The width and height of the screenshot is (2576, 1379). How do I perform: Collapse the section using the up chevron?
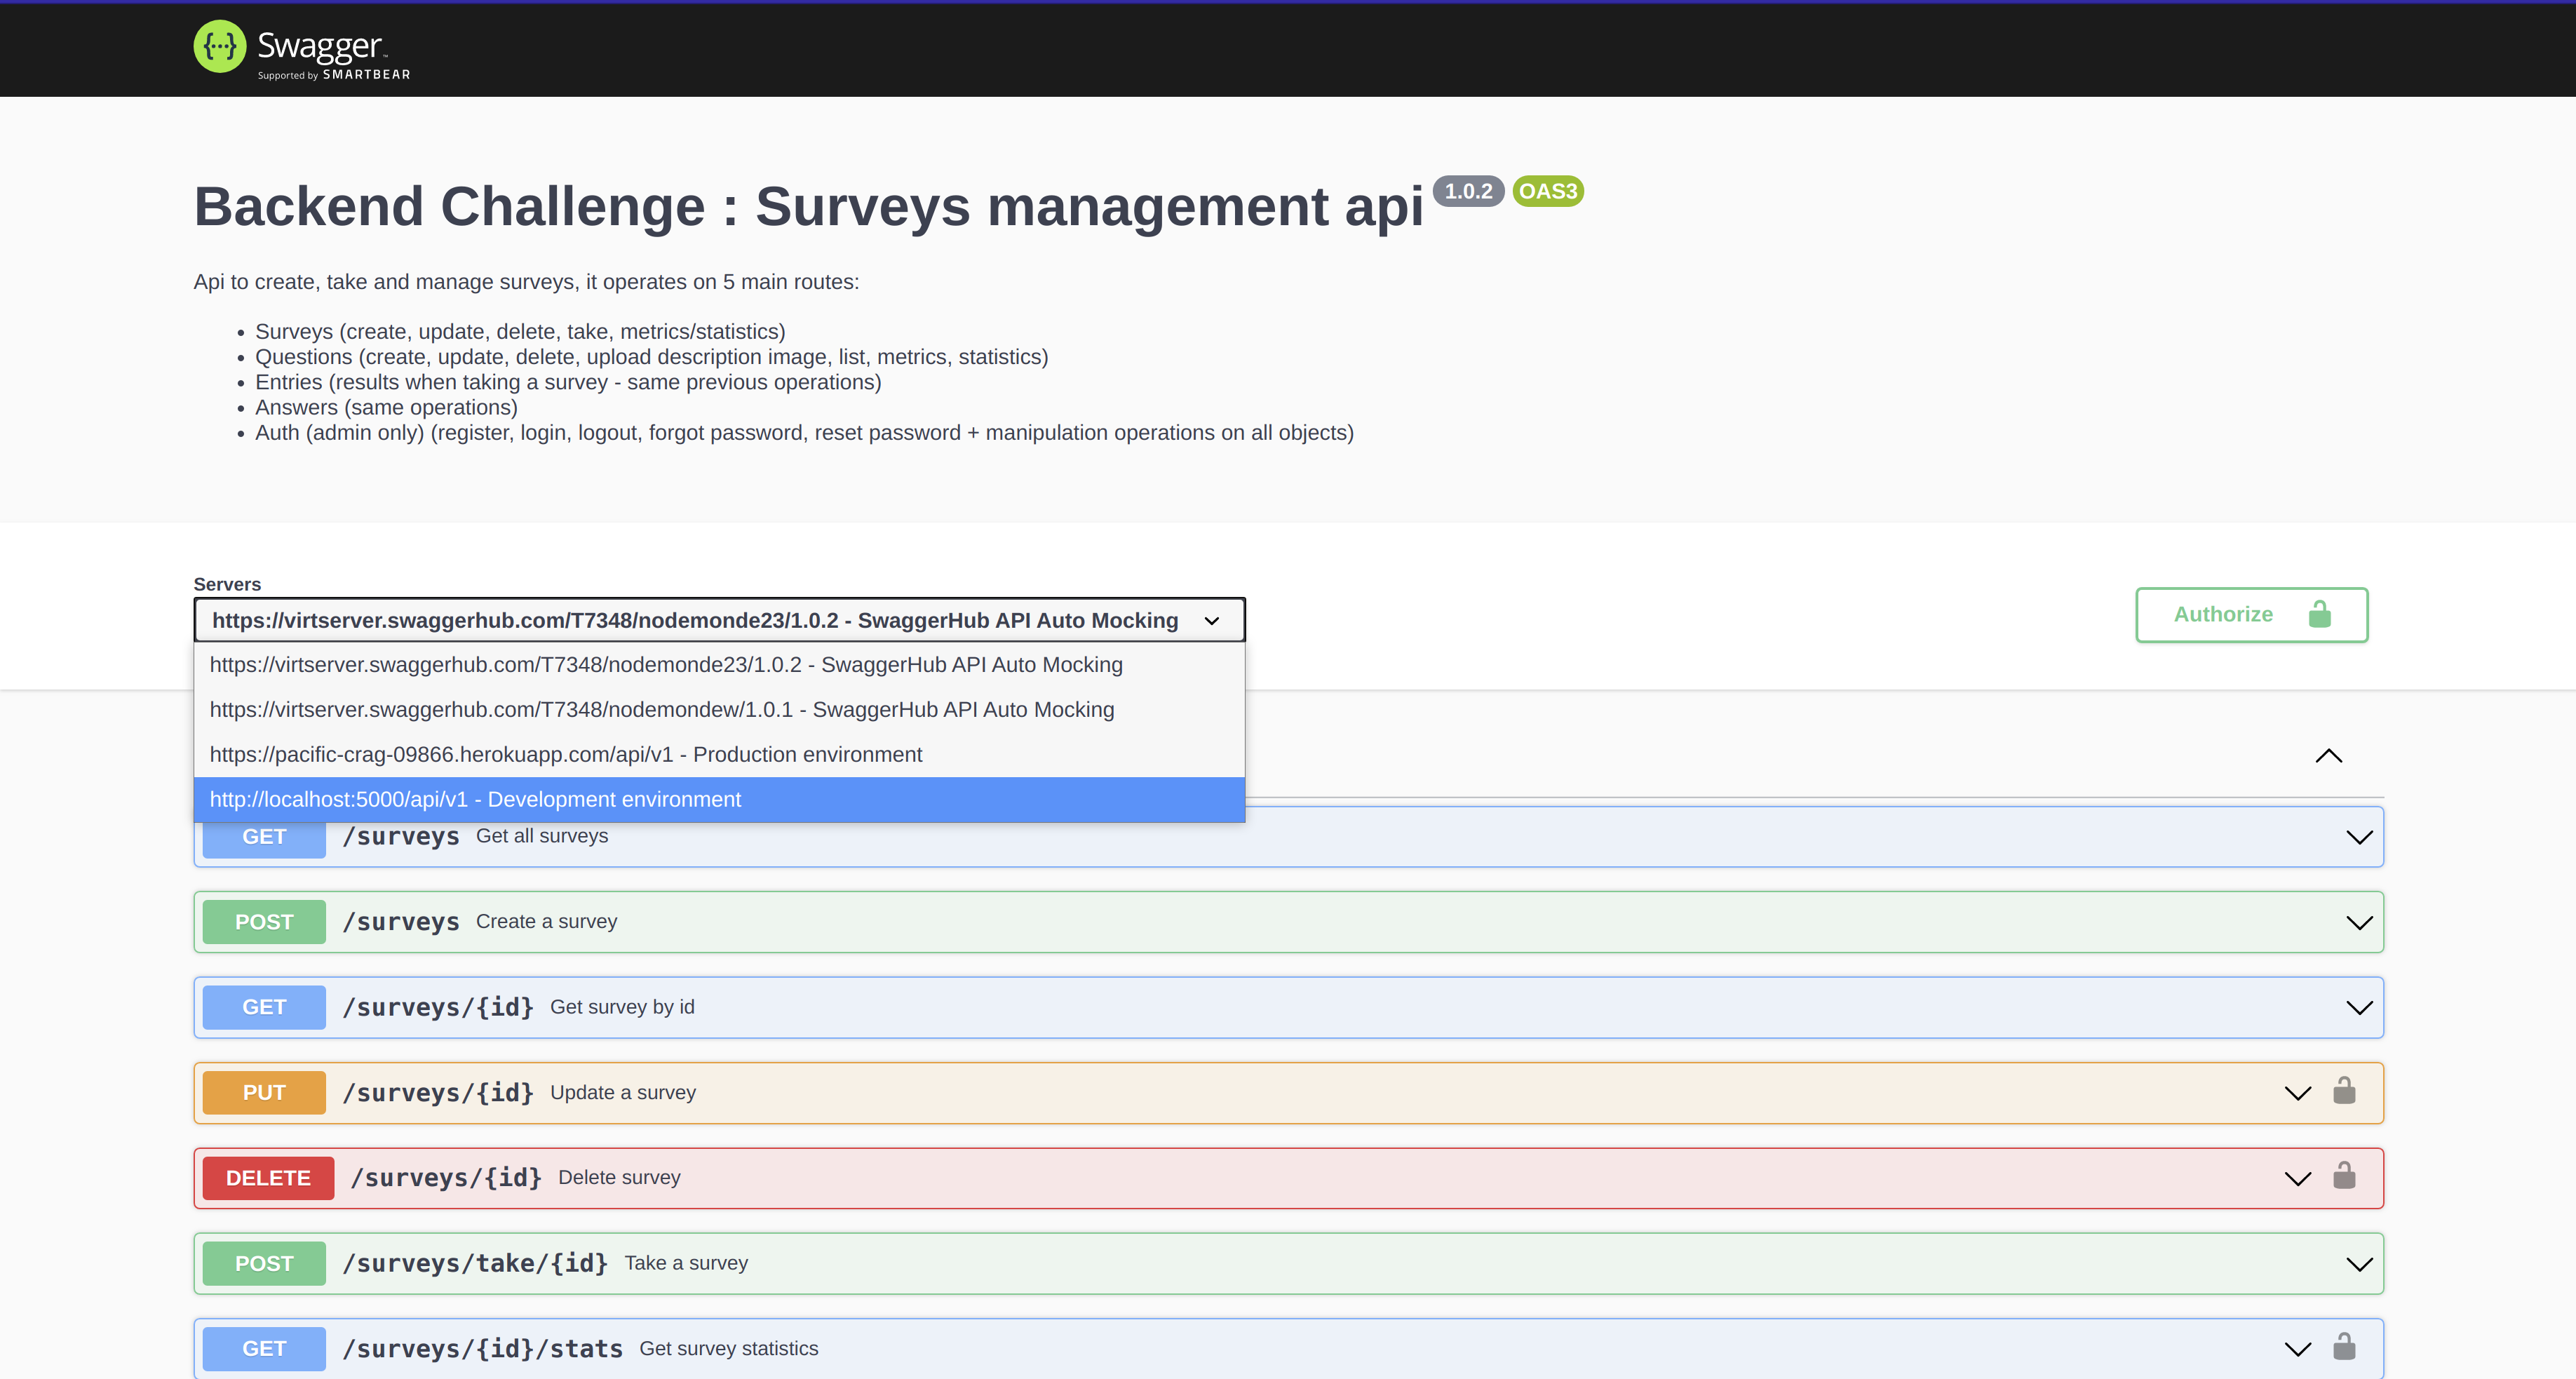(x=2329, y=756)
